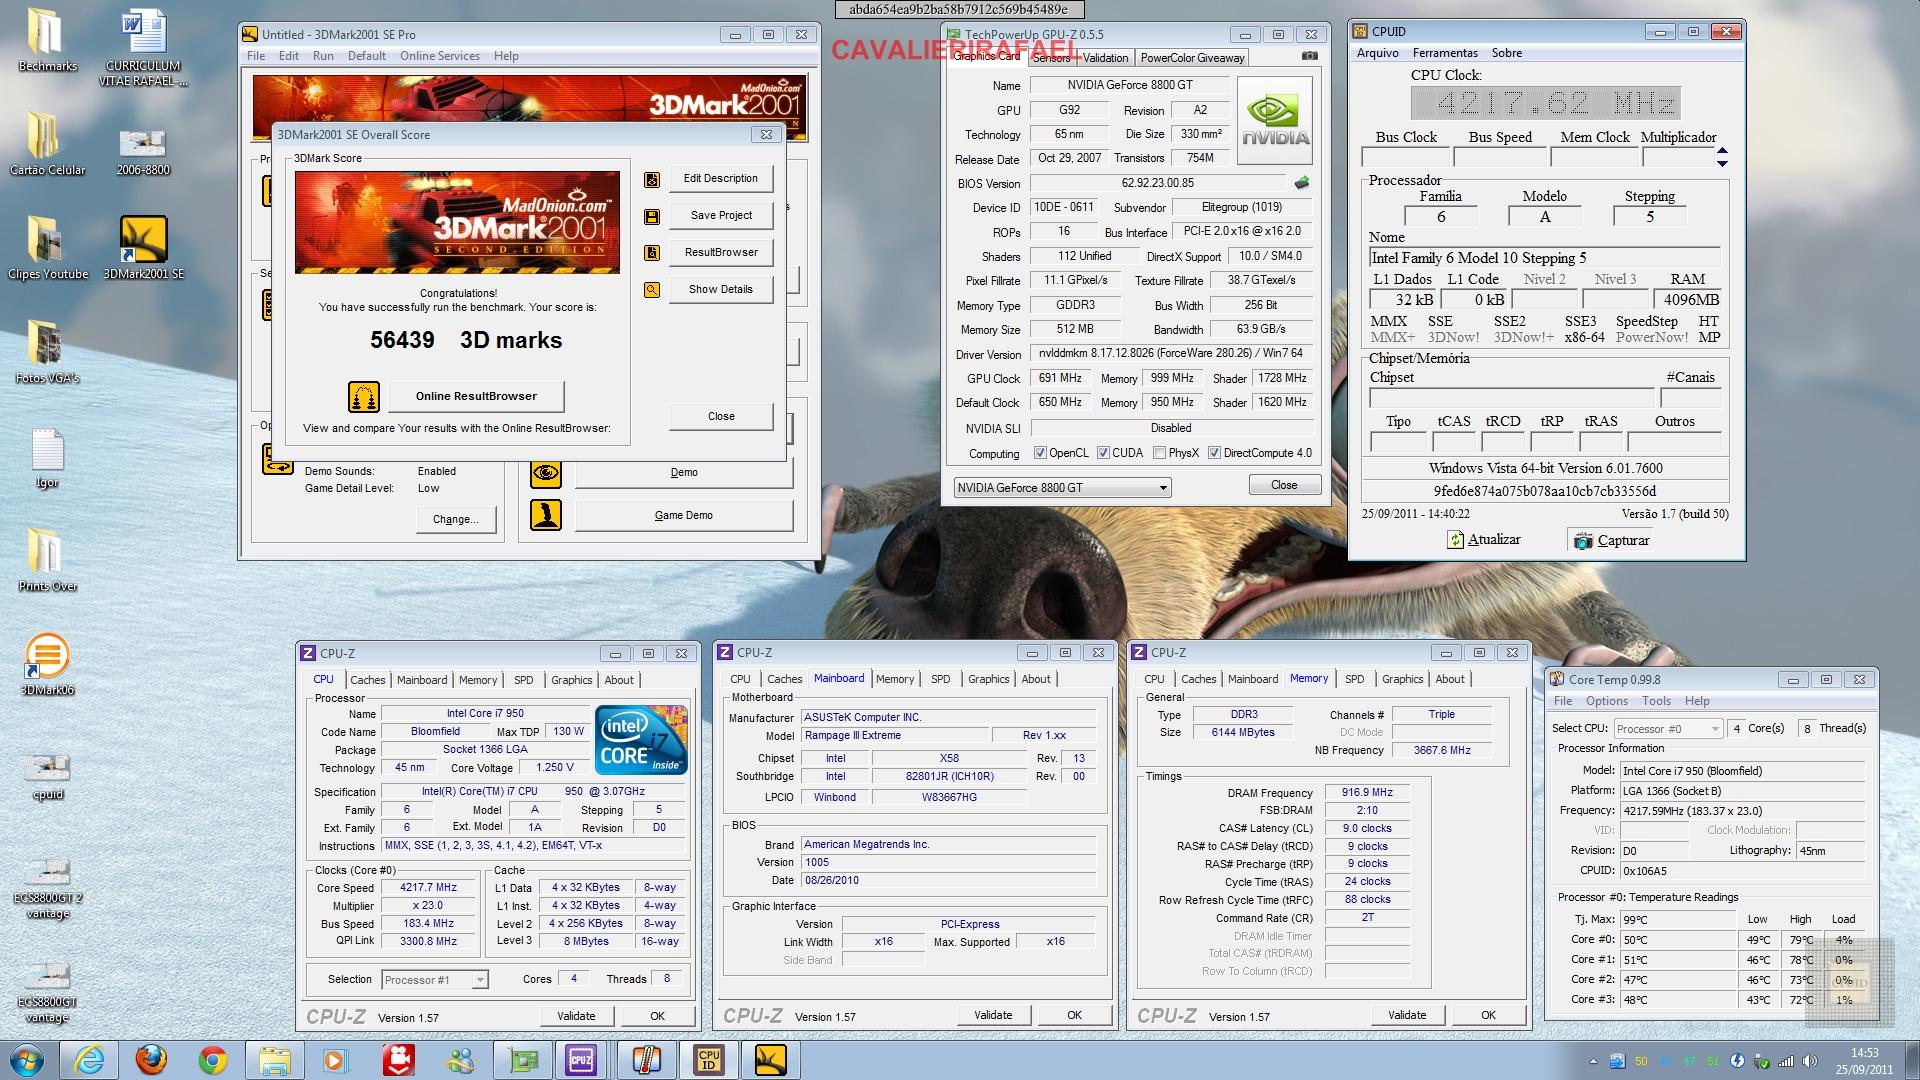Open the CPUID taskbar icon
The image size is (1920, 1080).
pyautogui.click(x=709, y=1059)
